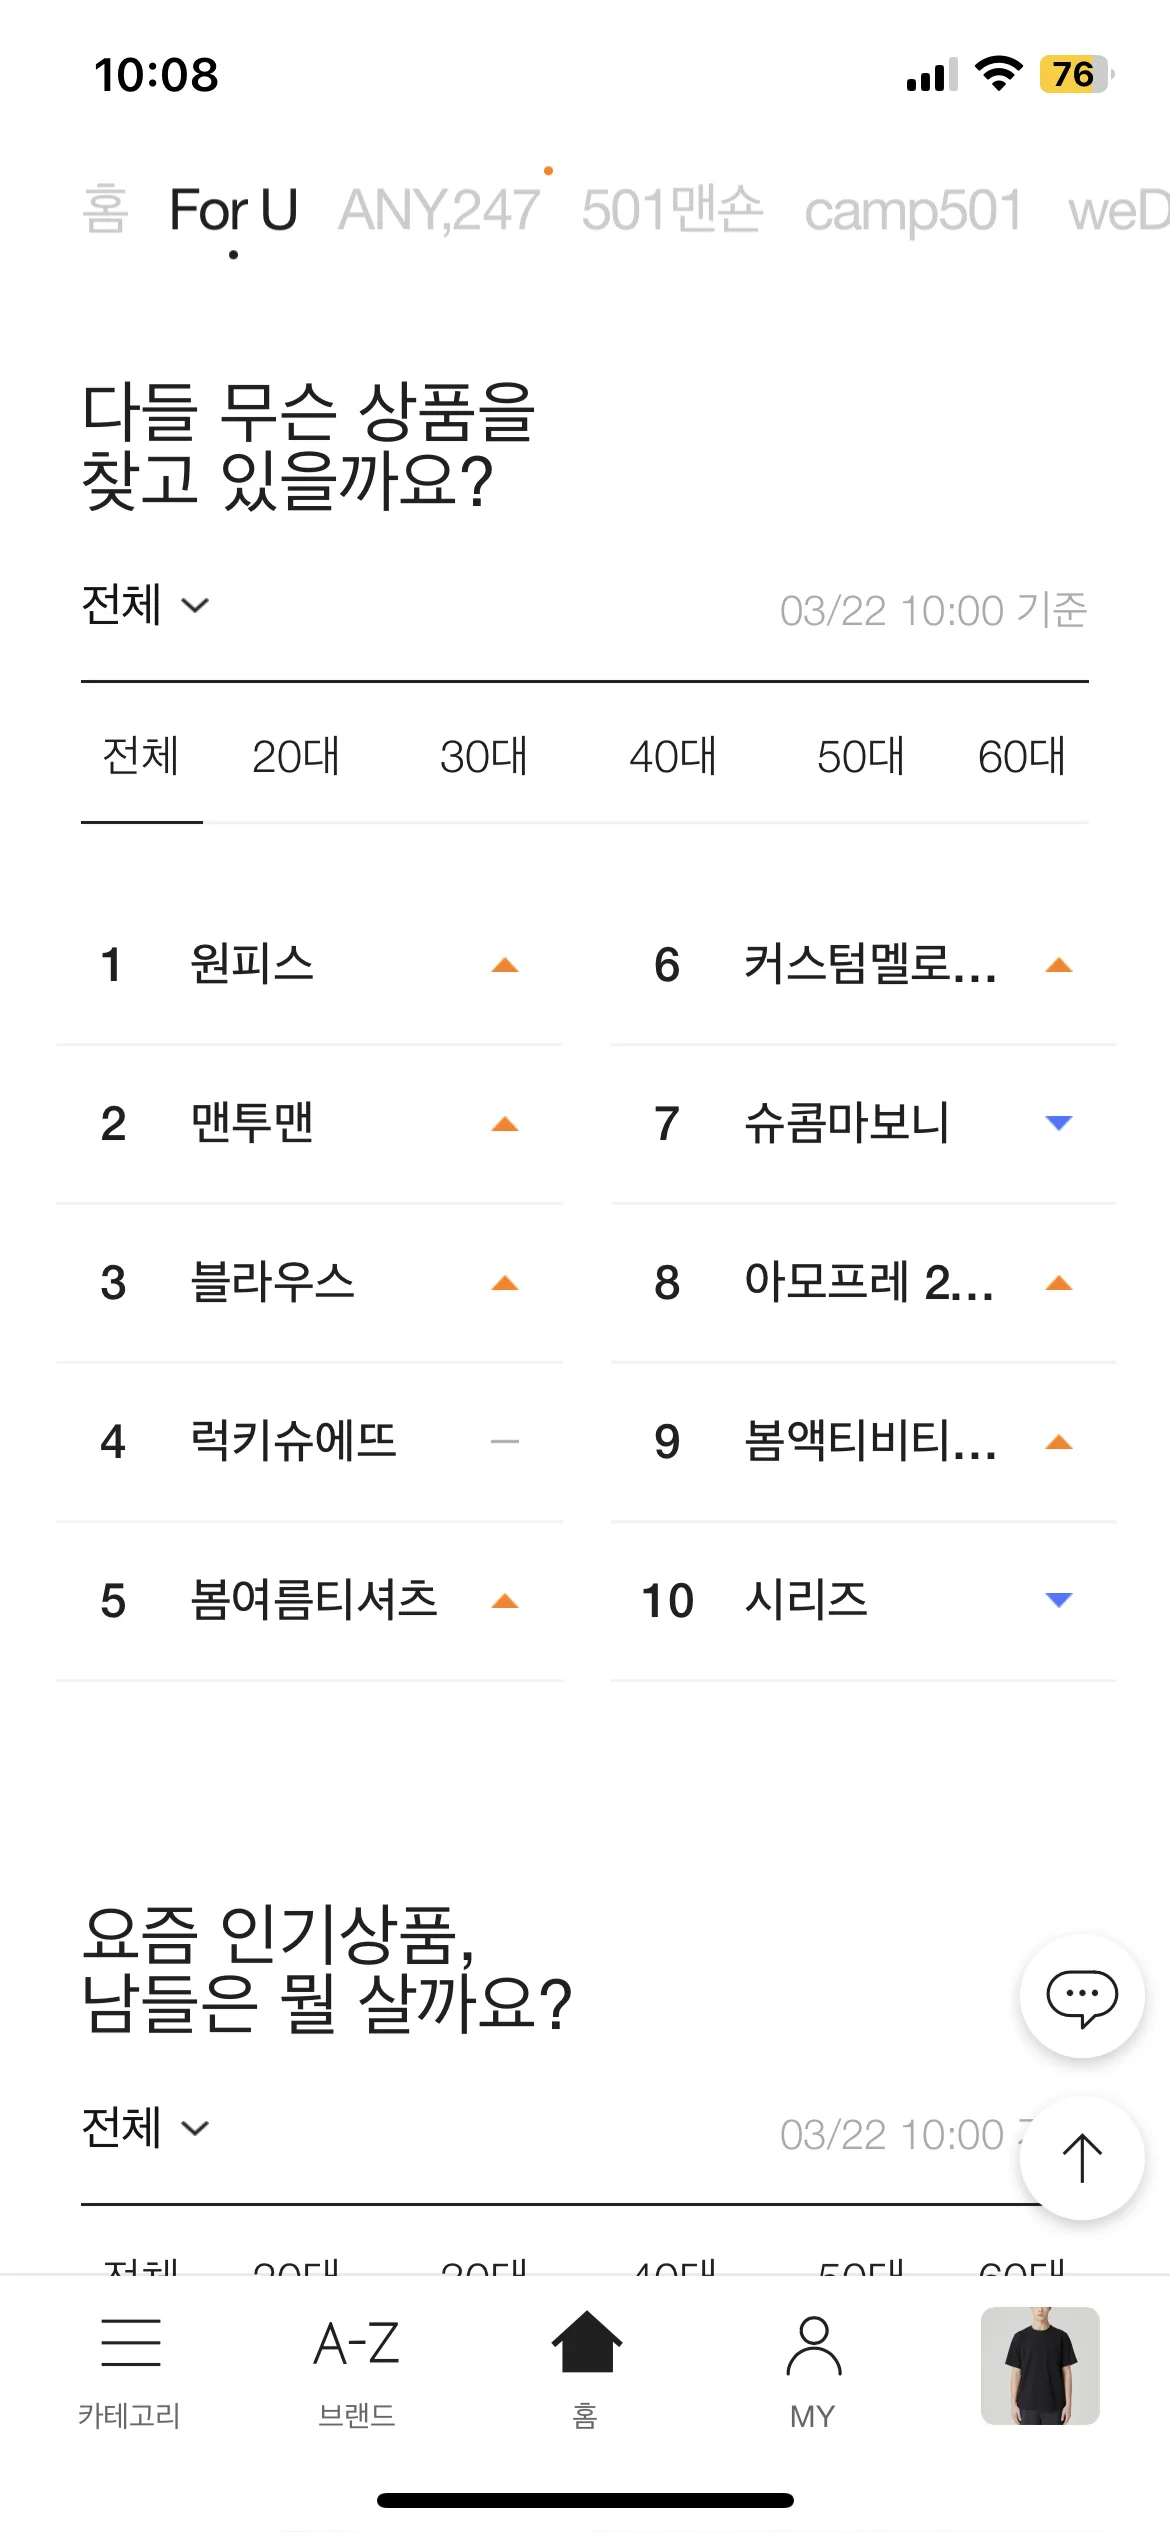Expand the 전체 dropdown under search trends

pyautogui.click(x=146, y=605)
